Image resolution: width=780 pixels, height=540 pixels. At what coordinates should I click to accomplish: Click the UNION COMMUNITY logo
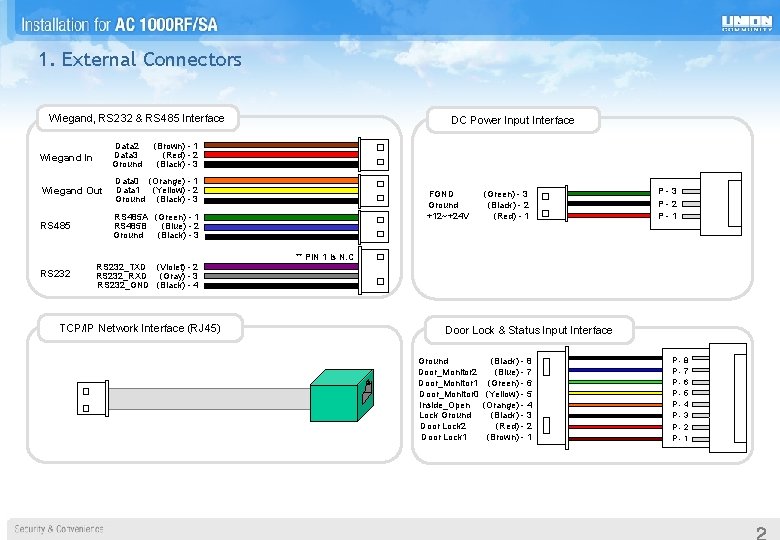(747, 23)
